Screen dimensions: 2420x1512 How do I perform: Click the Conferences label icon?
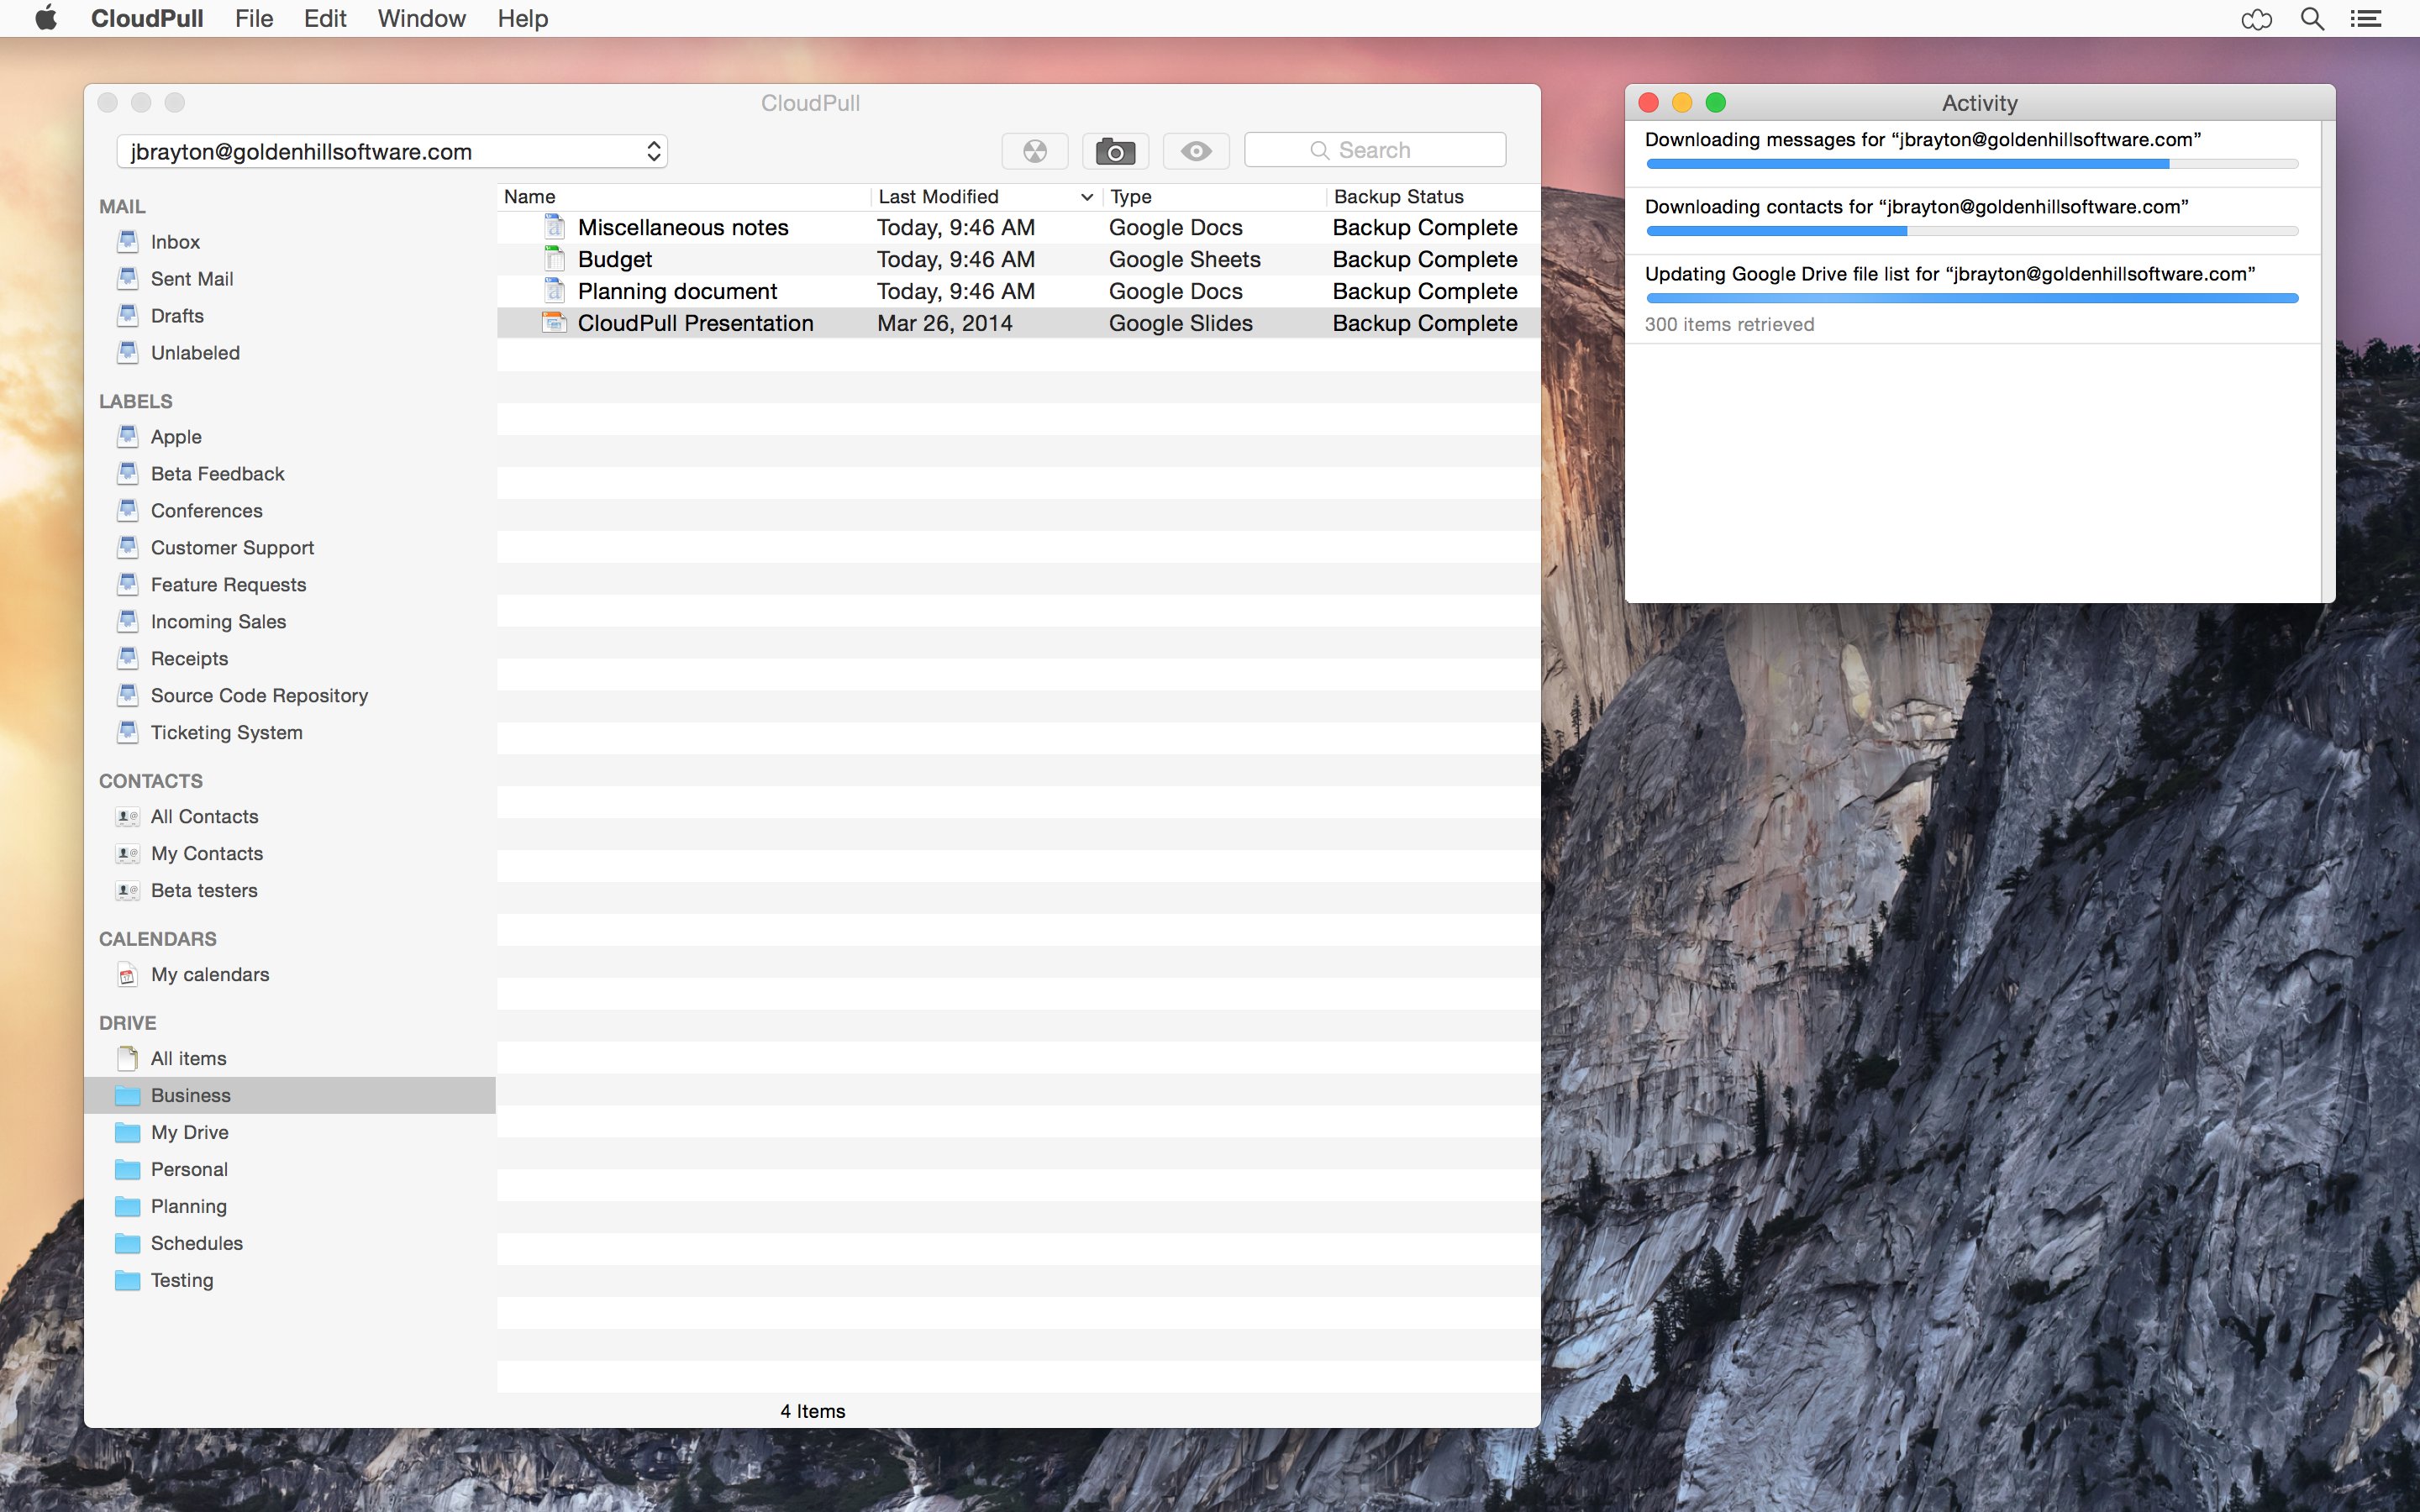(128, 510)
